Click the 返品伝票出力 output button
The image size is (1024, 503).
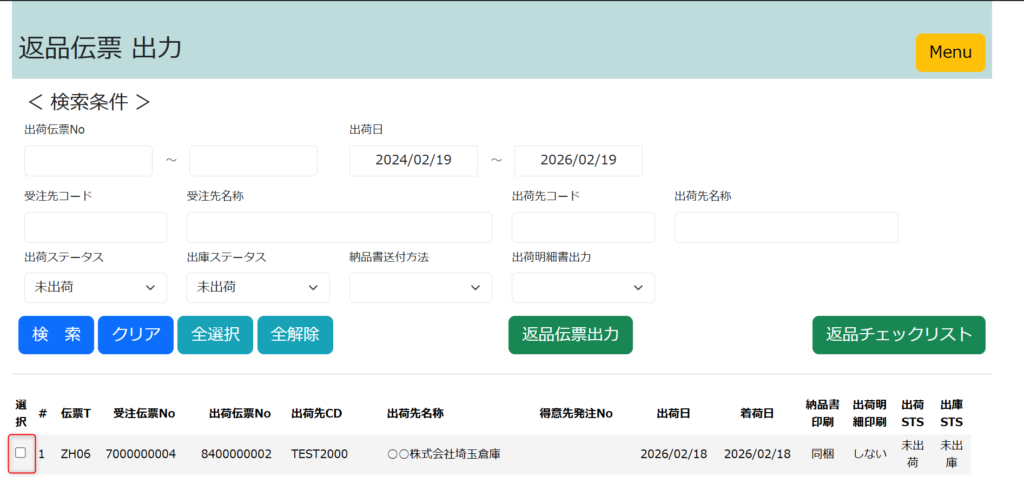point(570,335)
